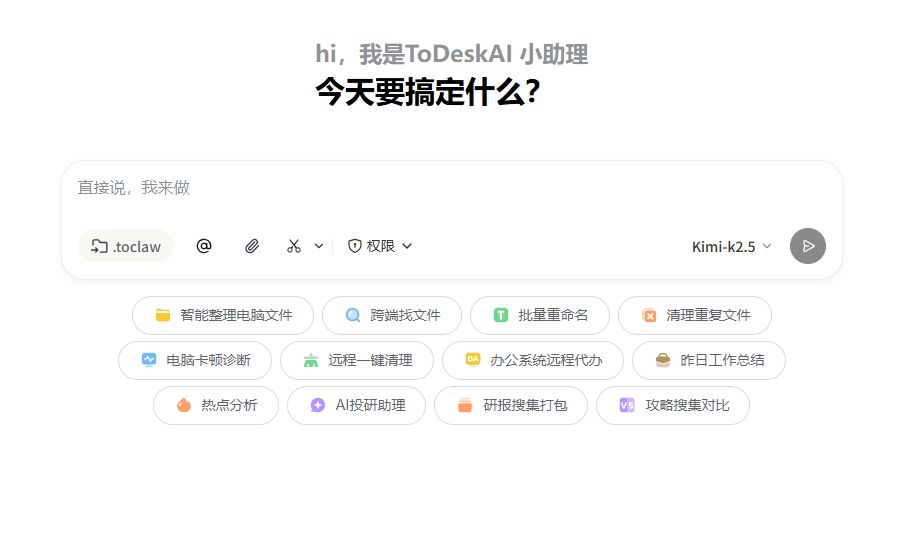Select the 热点分析 suggestion

point(216,405)
